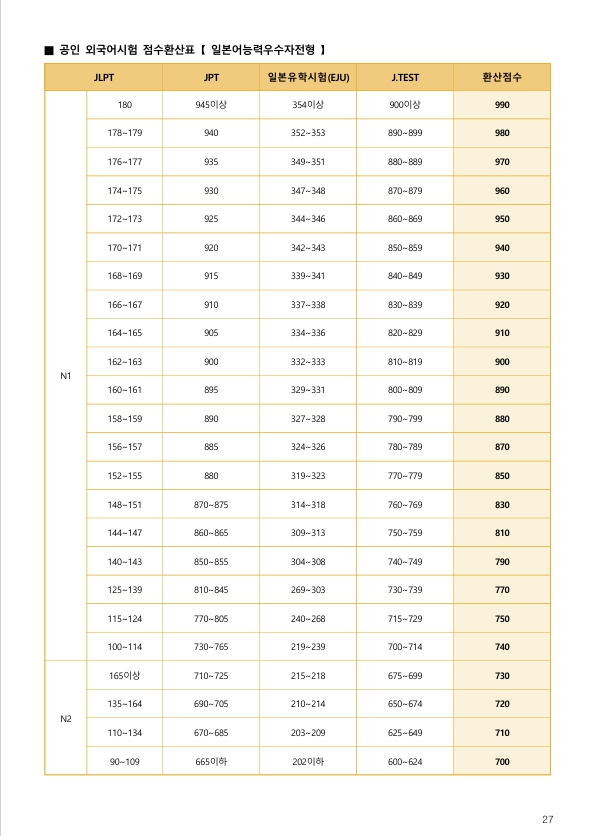Click the JPT 945이상 cell
The image size is (595, 836).
click(x=211, y=105)
